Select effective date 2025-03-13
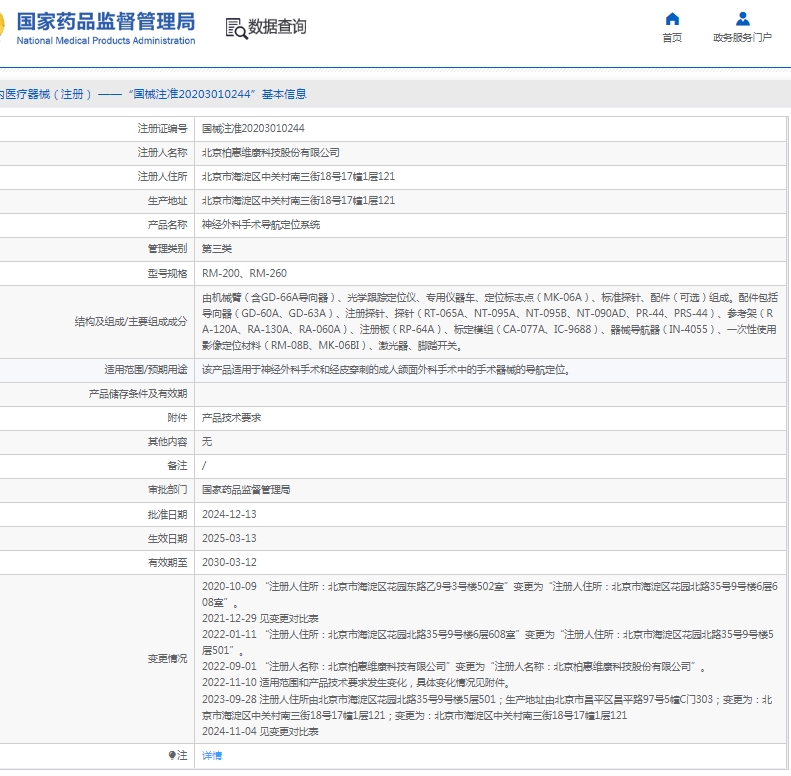The image size is (791, 776). pyautogui.click(x=229, y=538)
